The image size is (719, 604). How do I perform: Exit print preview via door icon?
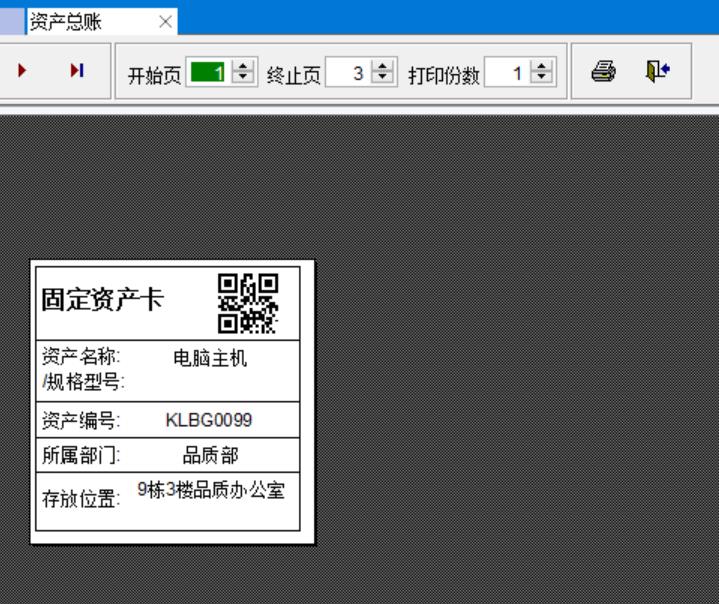coord(656,72)
